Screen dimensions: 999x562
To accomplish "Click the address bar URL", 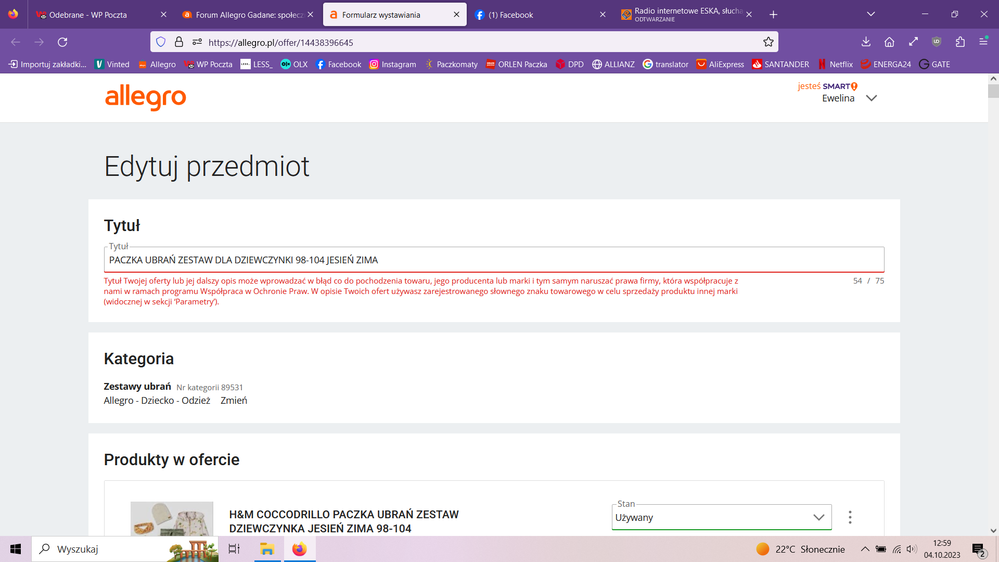I will (281, 43).
